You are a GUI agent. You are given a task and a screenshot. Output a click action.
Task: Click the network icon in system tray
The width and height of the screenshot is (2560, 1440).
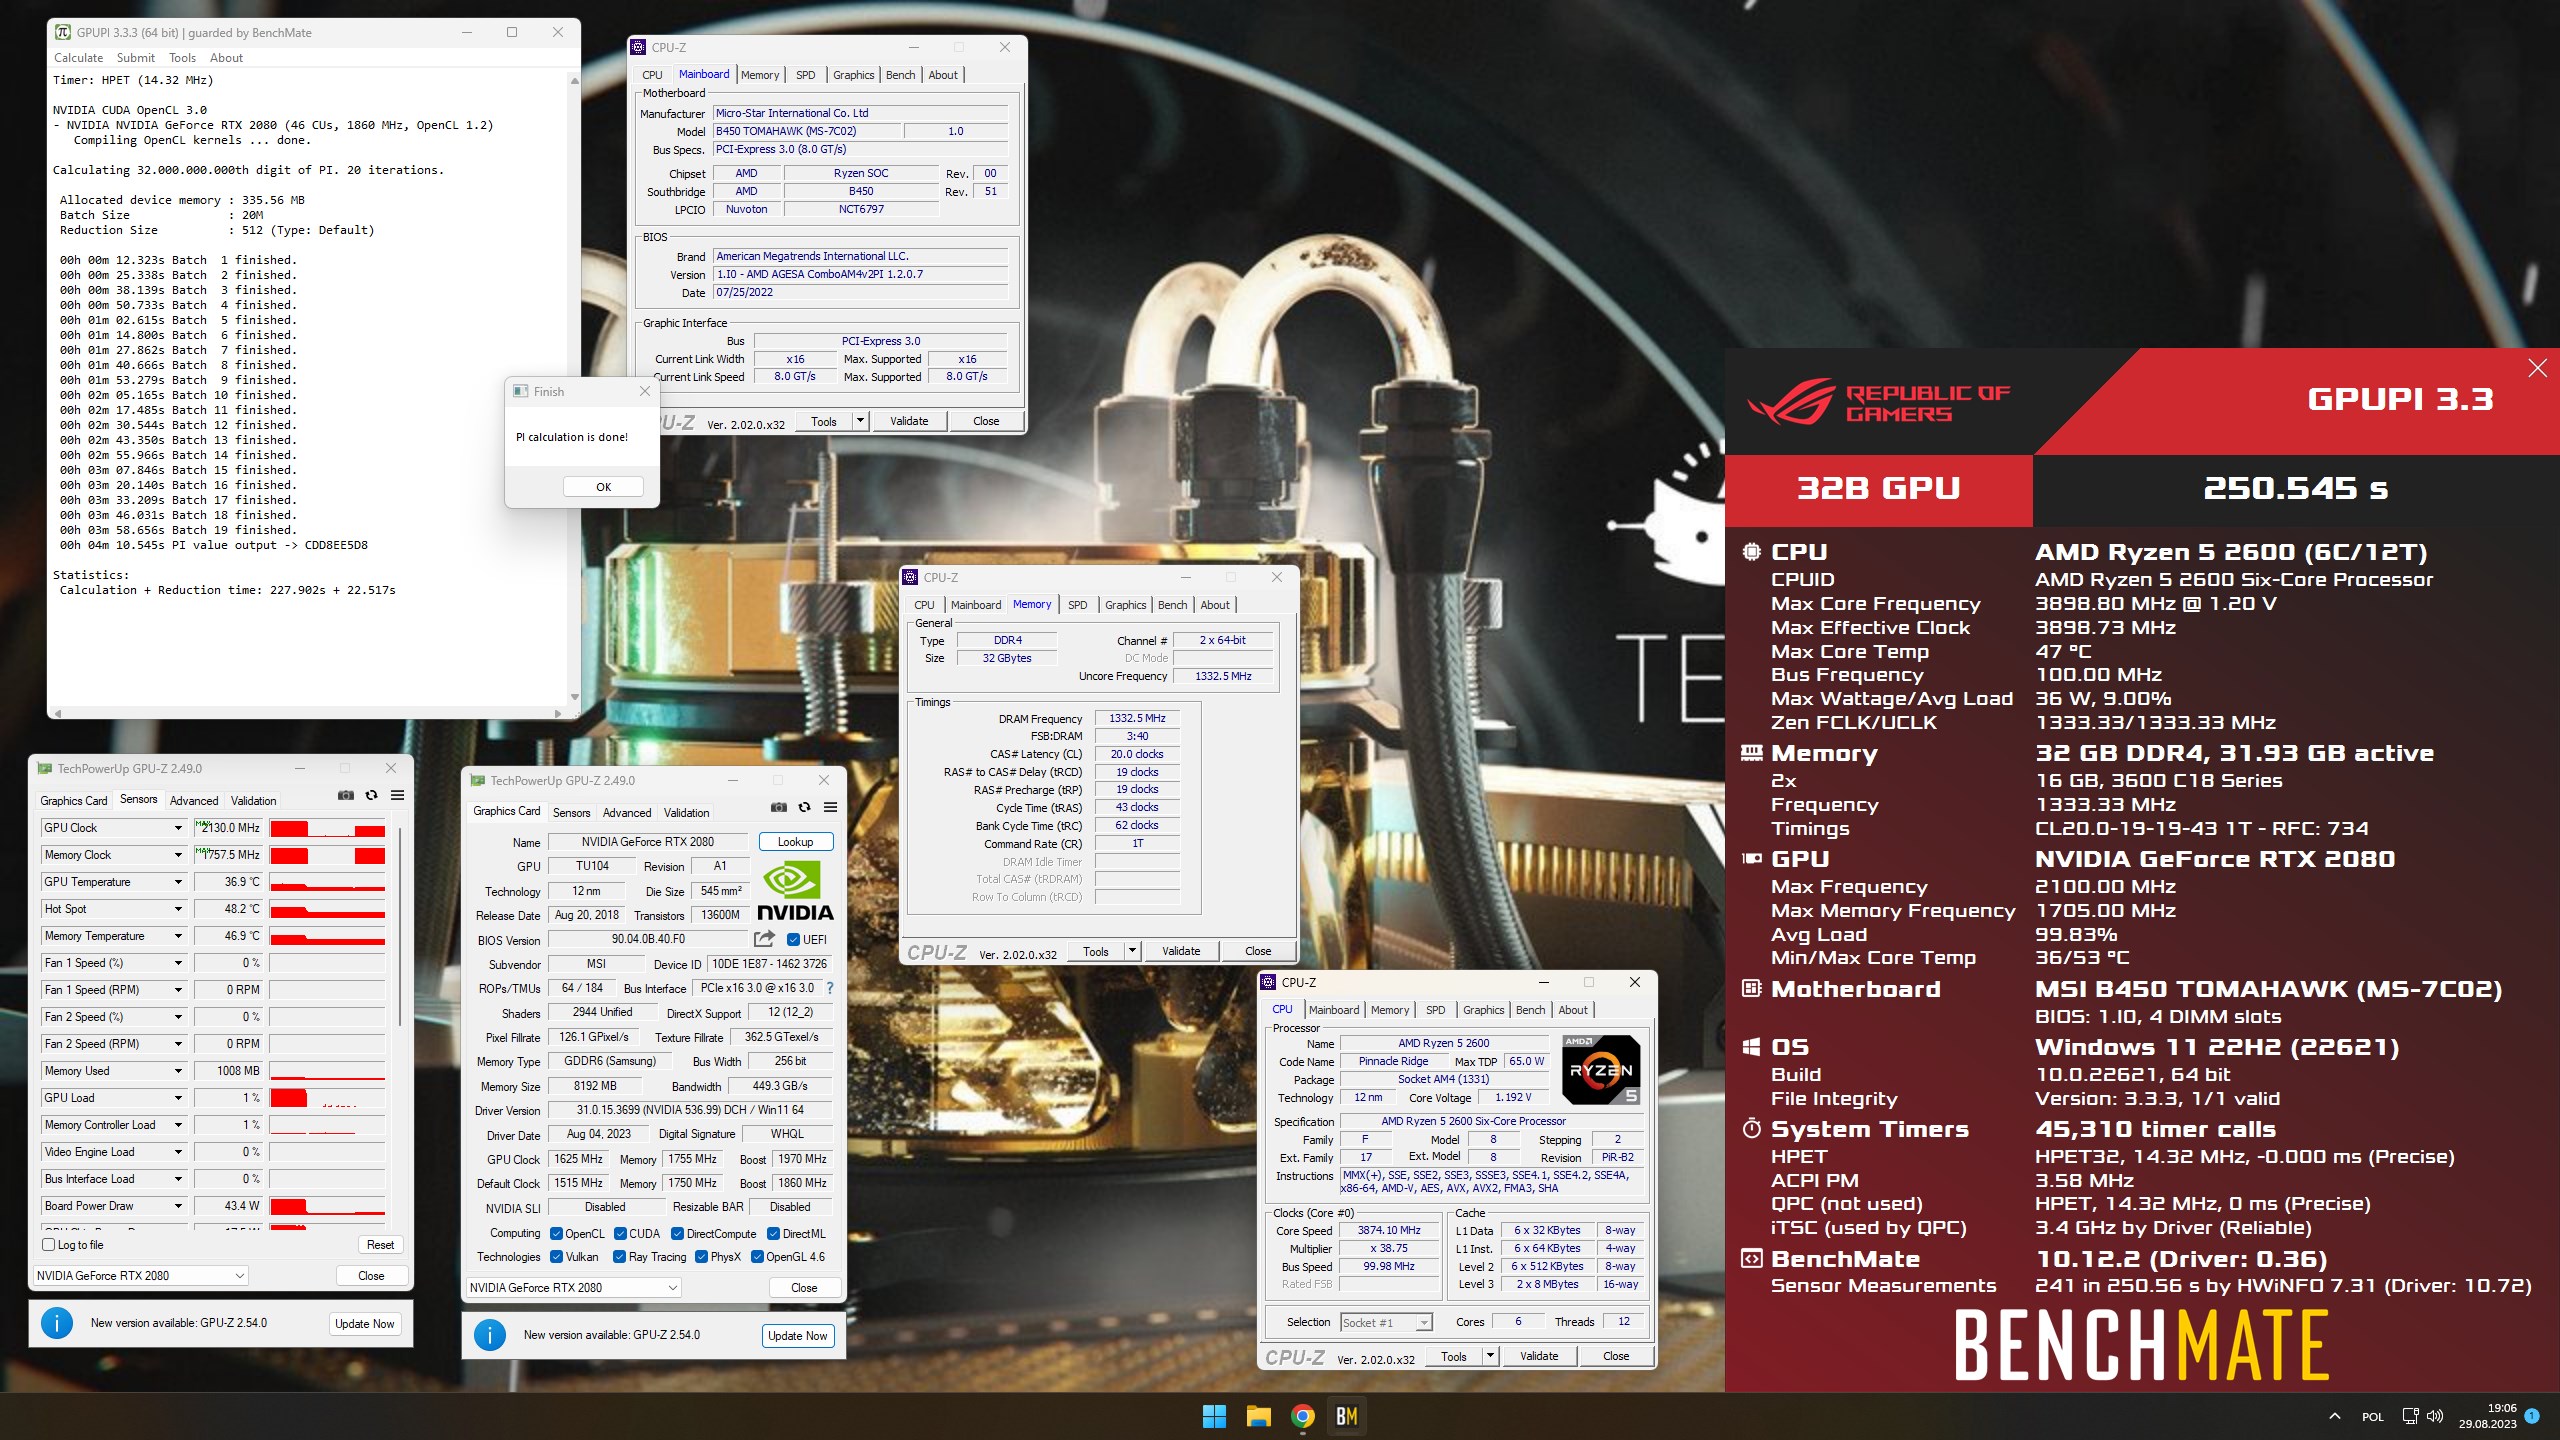pos(2410,1416)
